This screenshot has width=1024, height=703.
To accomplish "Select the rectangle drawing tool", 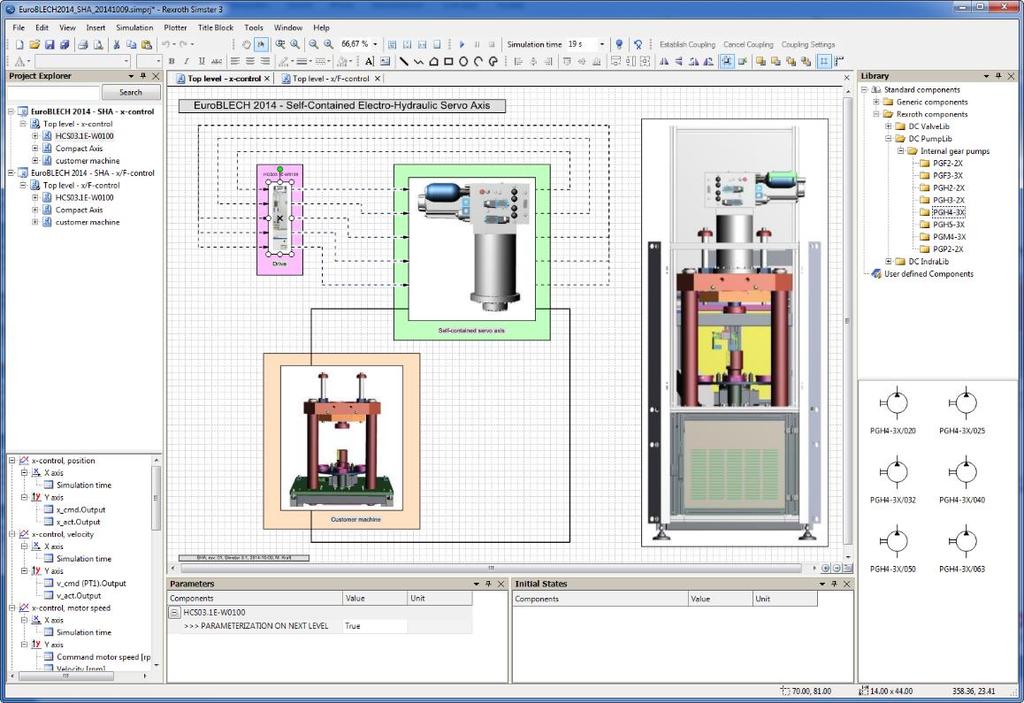I will (449, 61).
